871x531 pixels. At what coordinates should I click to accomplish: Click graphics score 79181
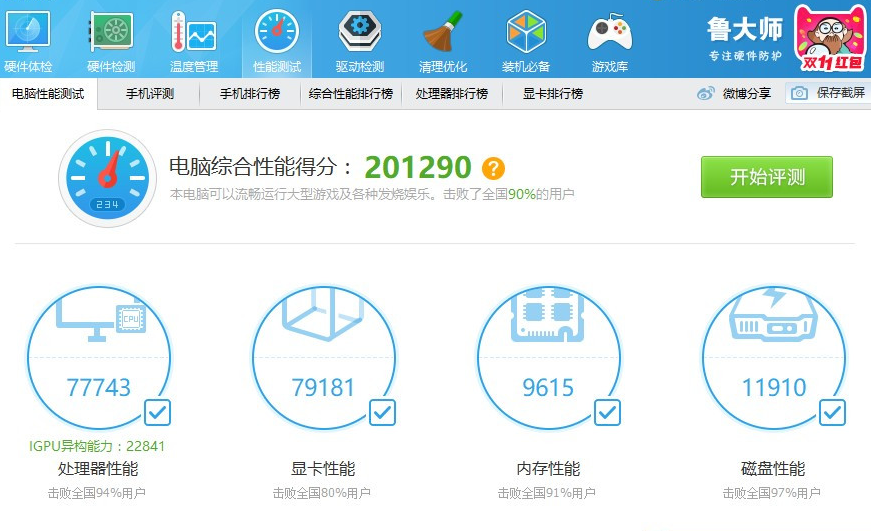point(323,388)
